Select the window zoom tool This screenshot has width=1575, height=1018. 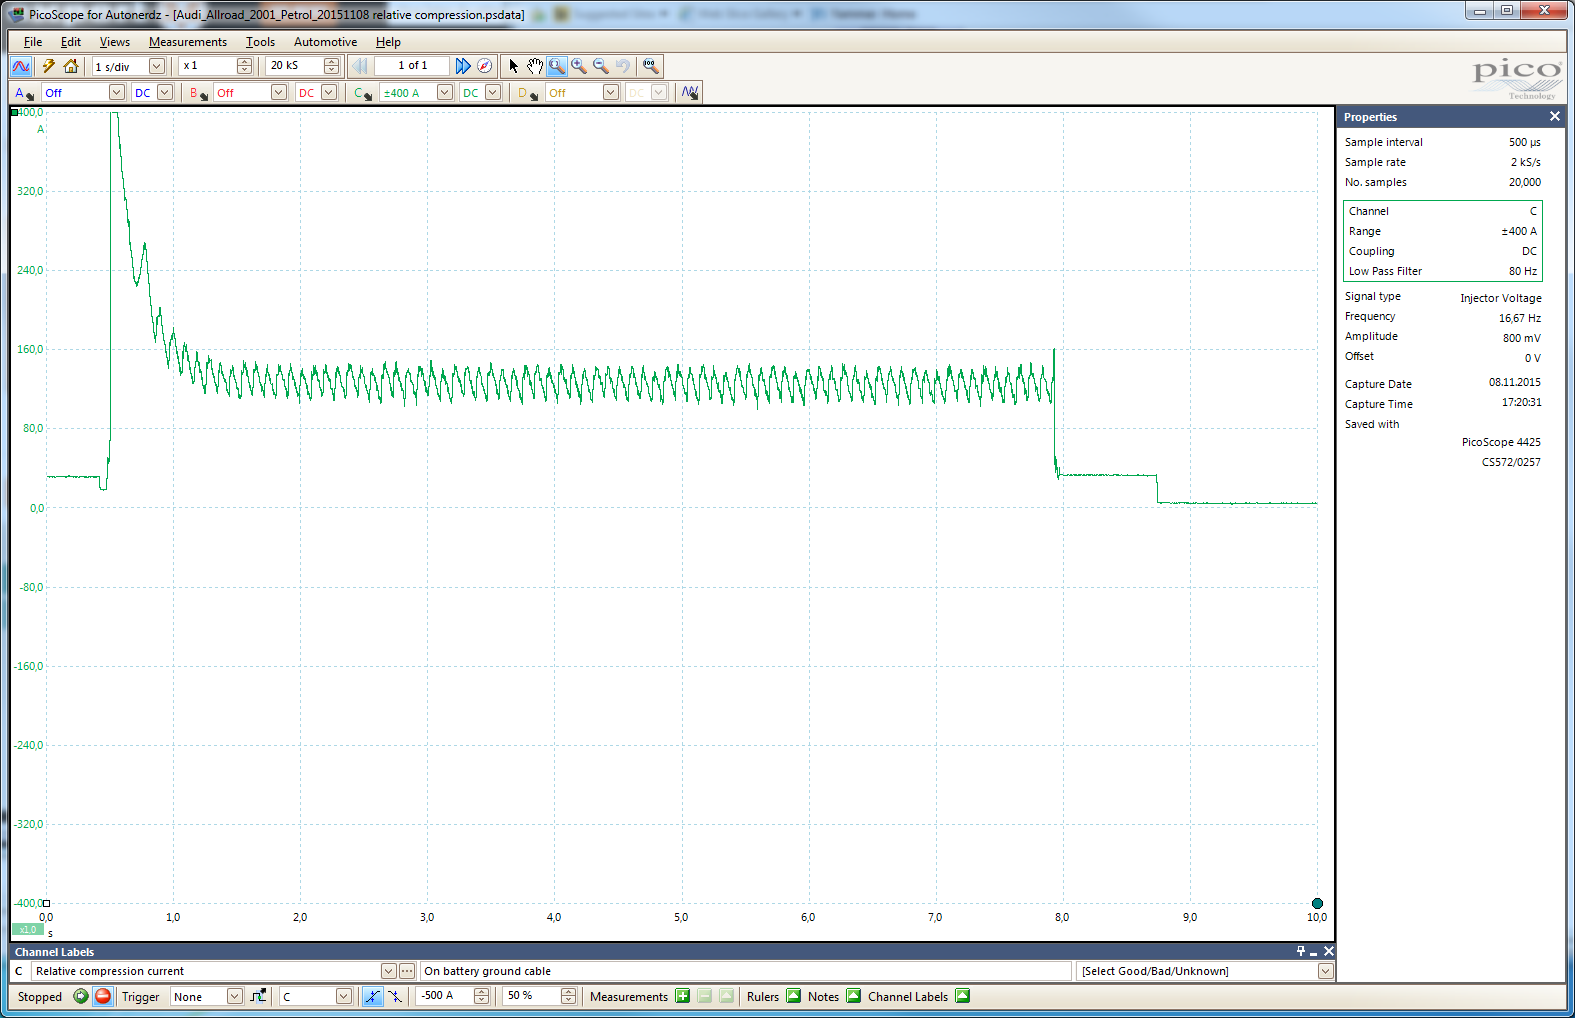[x=557, y=66]
